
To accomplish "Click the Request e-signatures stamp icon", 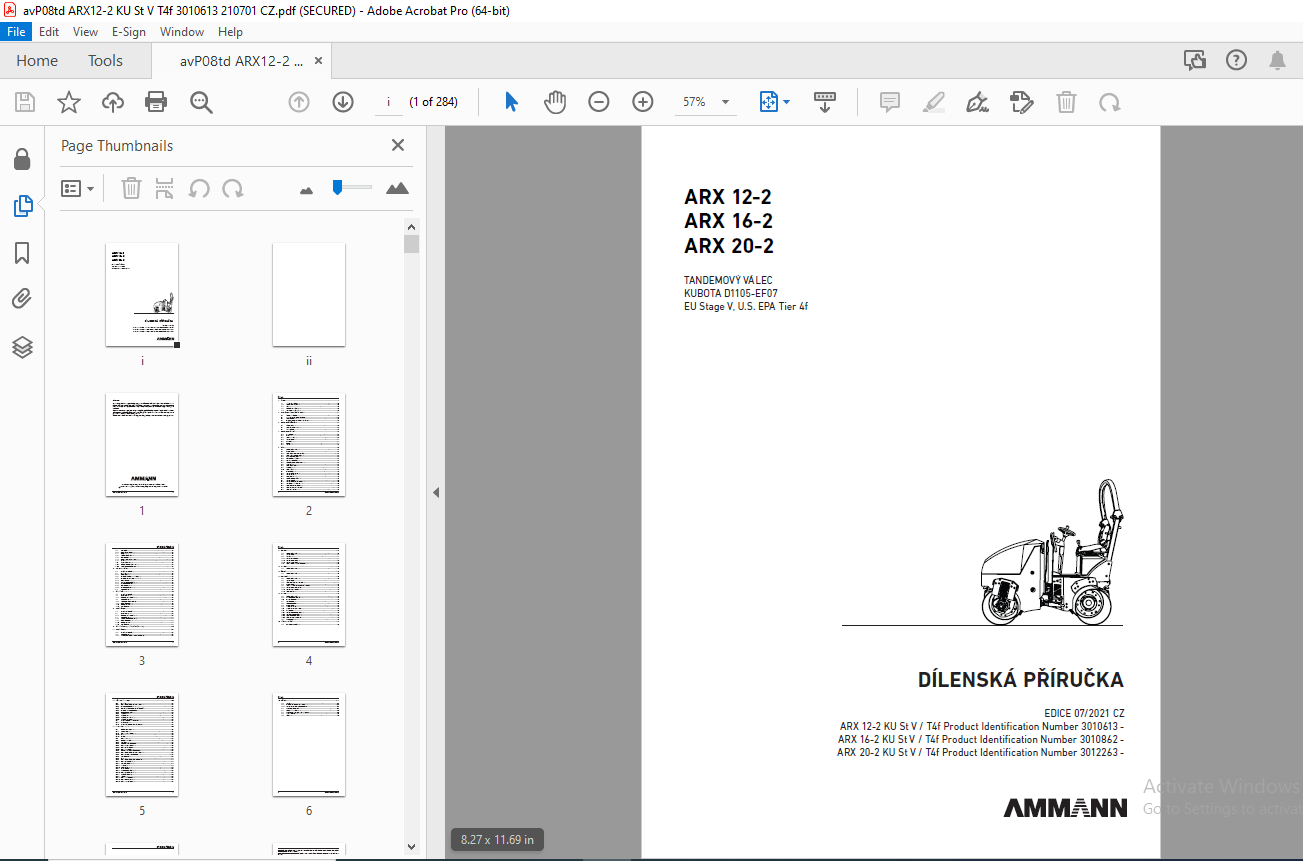I will [1021, 102].
